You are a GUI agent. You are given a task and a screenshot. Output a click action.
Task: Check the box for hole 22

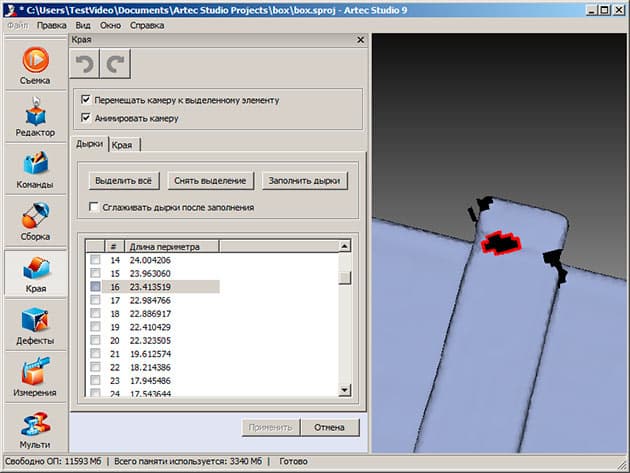tap(95, 367)
